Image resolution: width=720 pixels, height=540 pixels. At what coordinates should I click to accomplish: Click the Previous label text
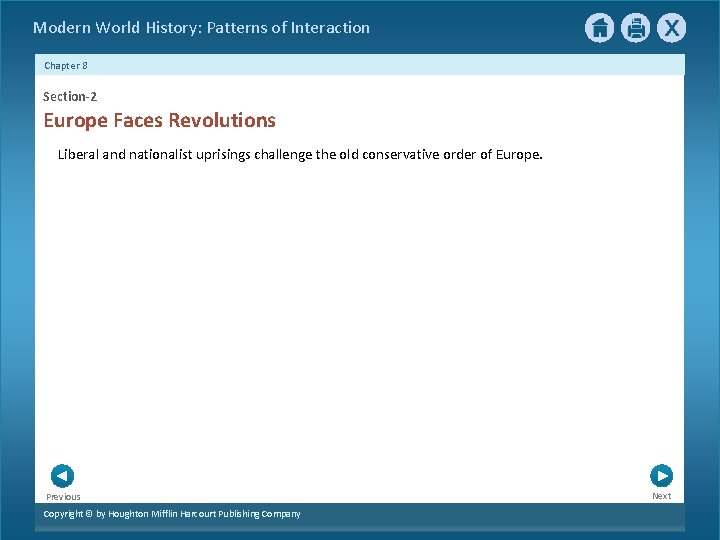63,497
